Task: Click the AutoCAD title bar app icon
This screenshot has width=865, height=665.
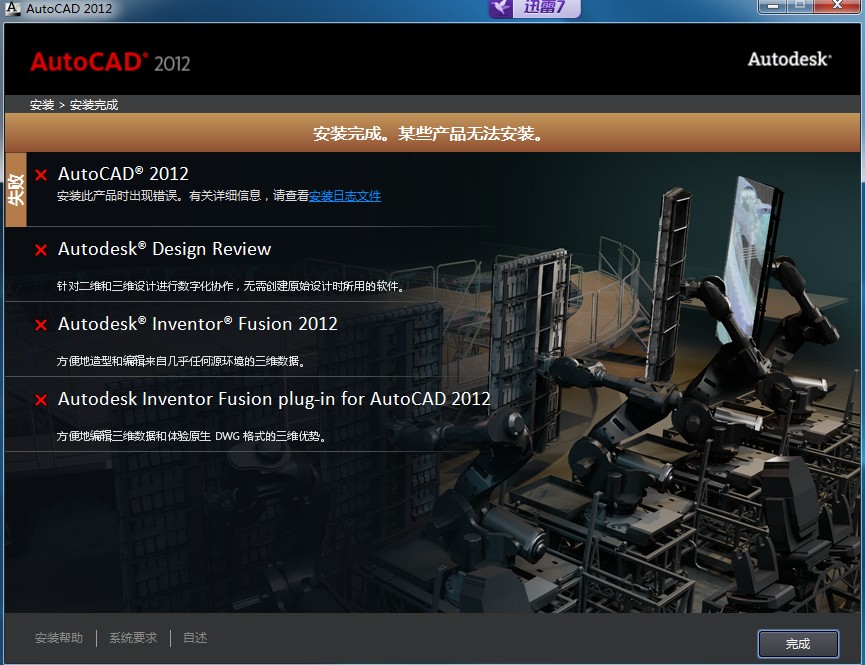Action: pos(12,8)
